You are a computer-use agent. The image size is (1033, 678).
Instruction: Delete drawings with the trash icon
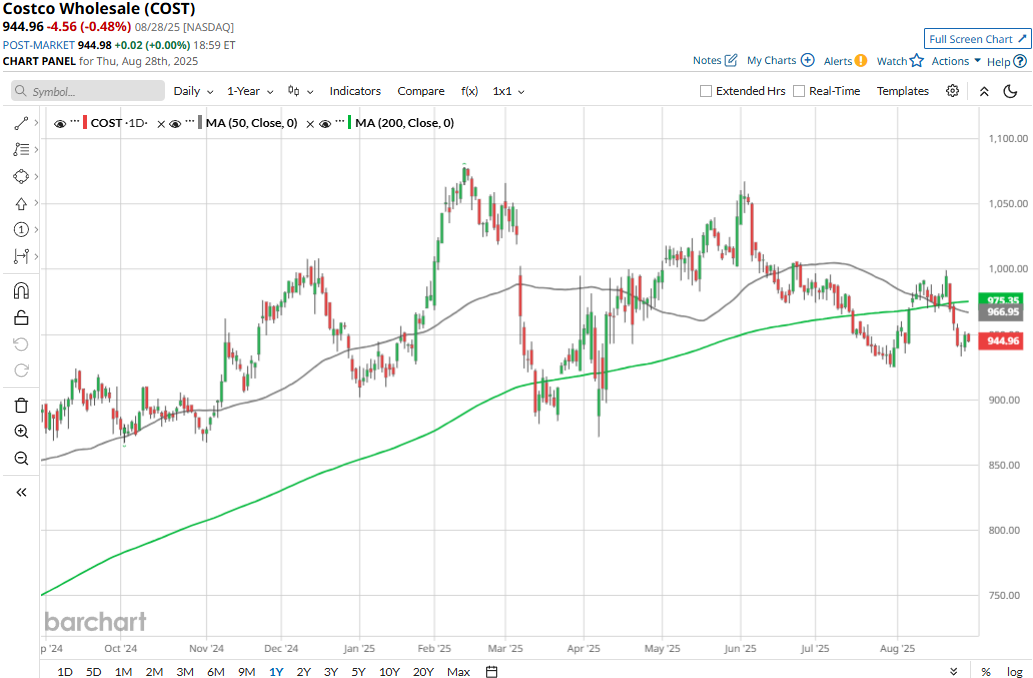click(21, 405)
